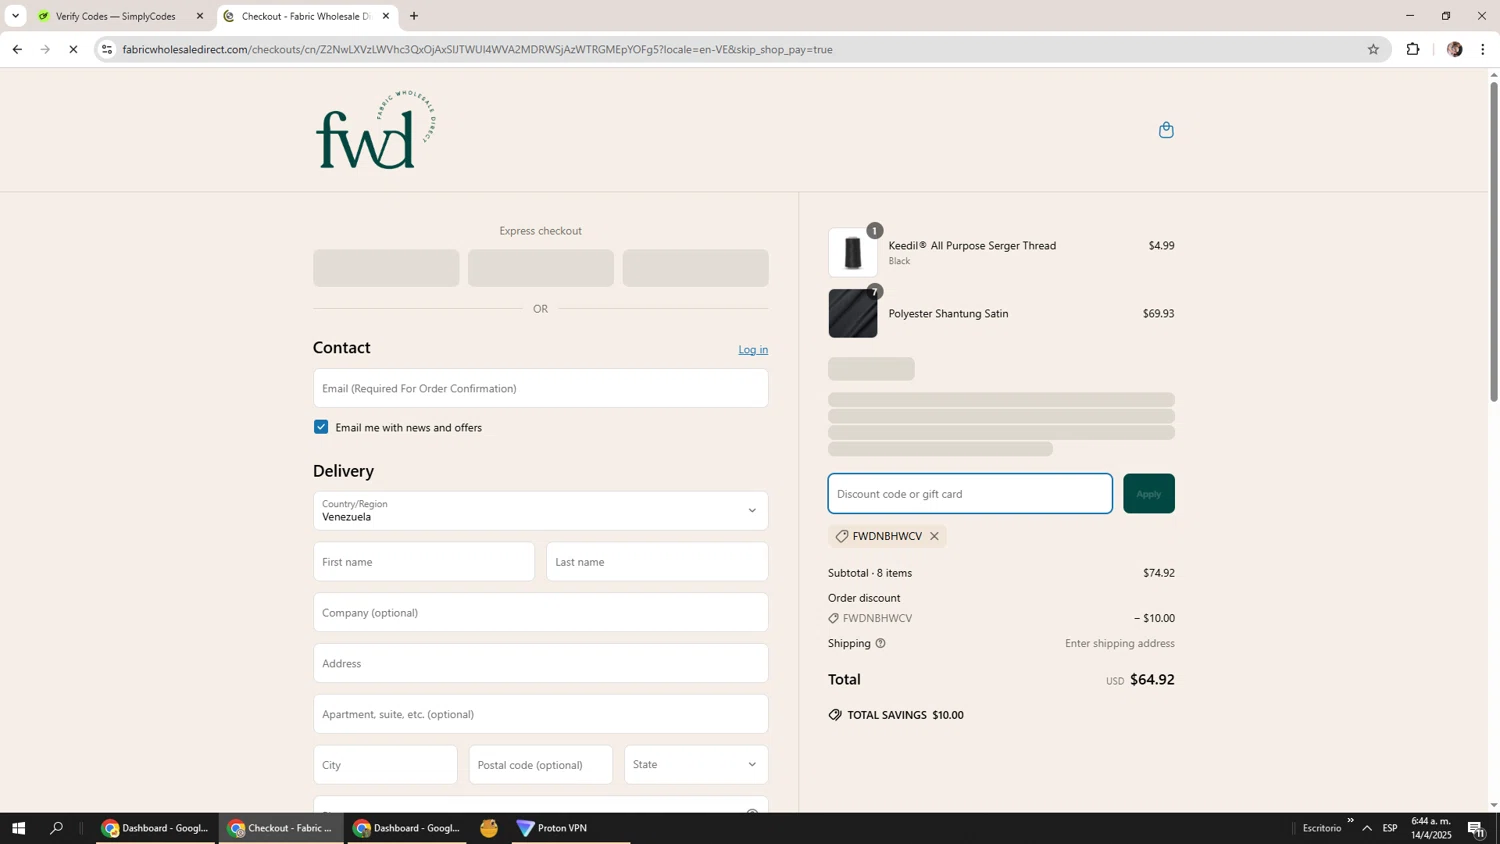The width and height of the screenshot is (1500, 844).
Task: Click the TOTAL SAVINGS $10.00 text
Action: pyautogui.click(x=905, y=715)
